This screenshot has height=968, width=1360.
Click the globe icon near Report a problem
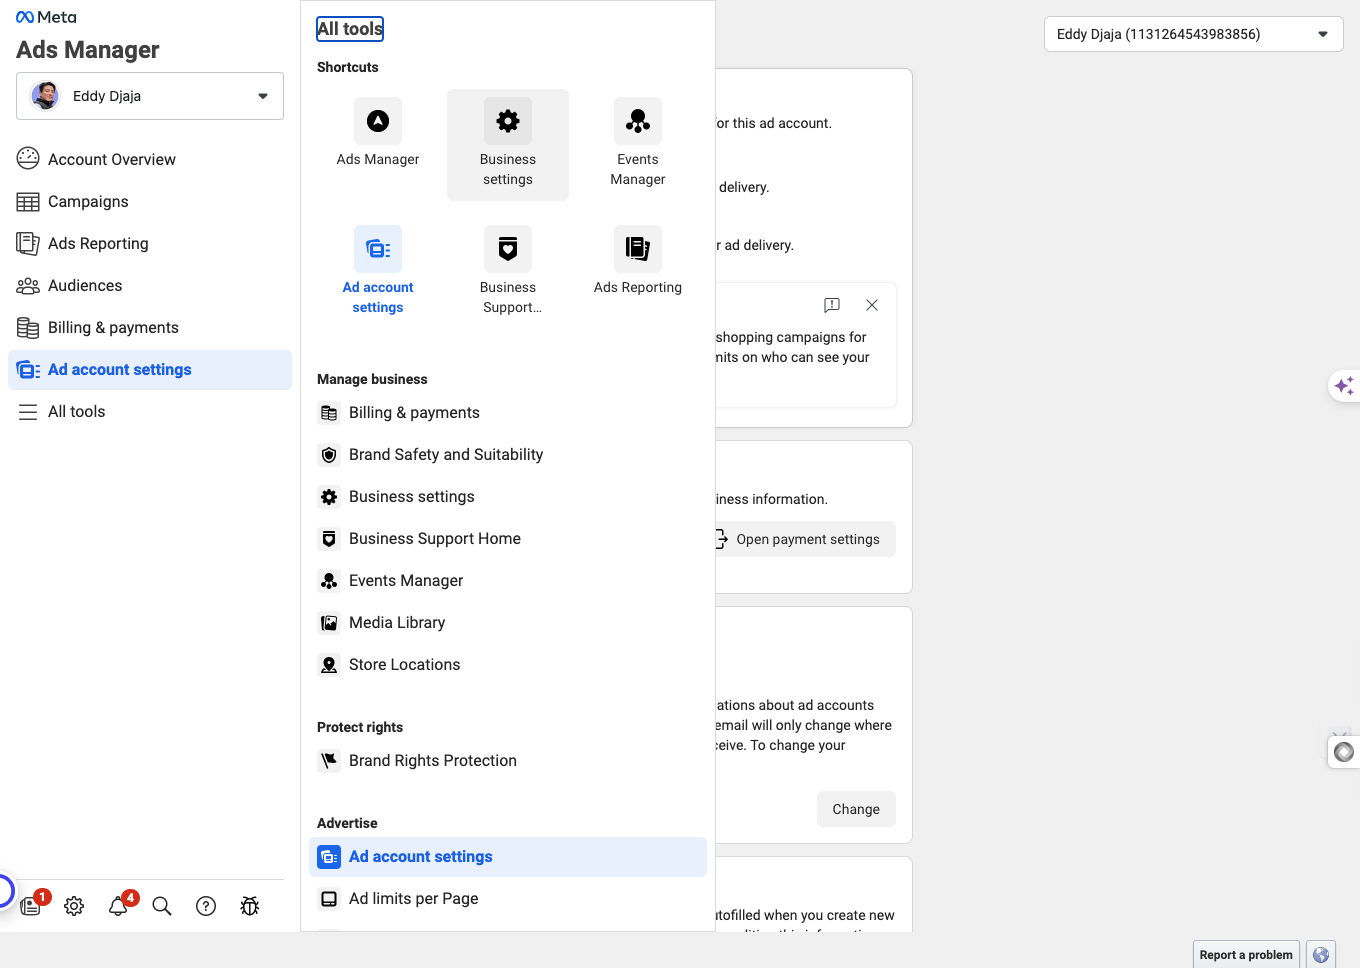tap(1321, 955)
